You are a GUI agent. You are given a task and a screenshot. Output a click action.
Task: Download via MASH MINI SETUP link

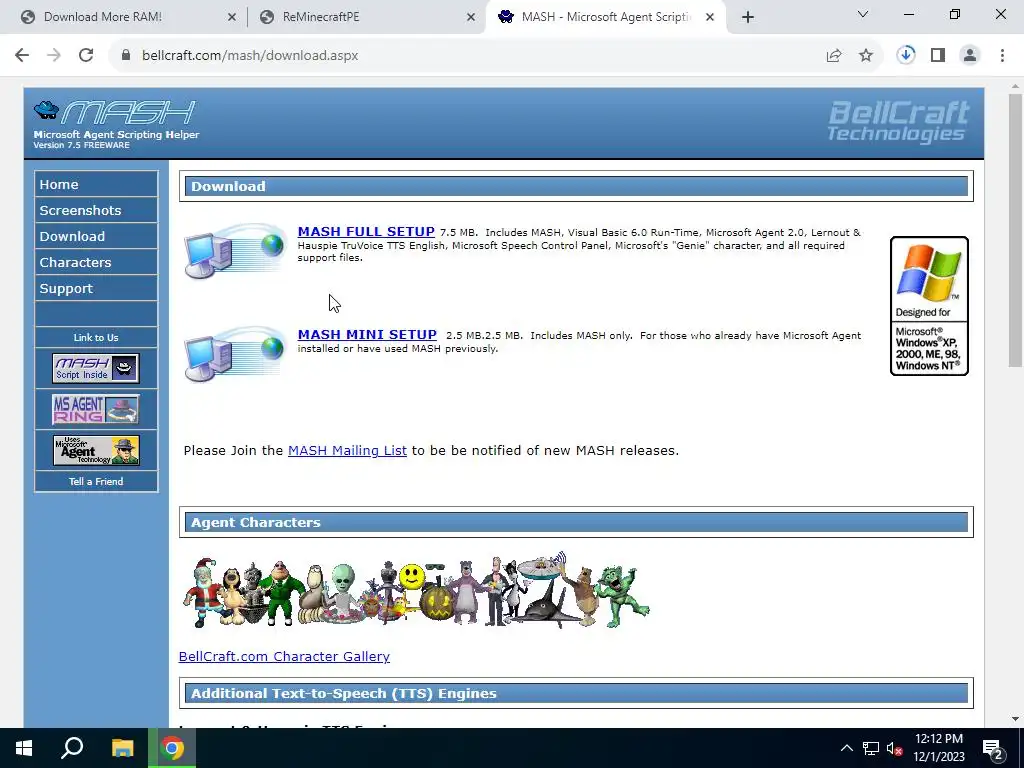click(x=367, y=335)
